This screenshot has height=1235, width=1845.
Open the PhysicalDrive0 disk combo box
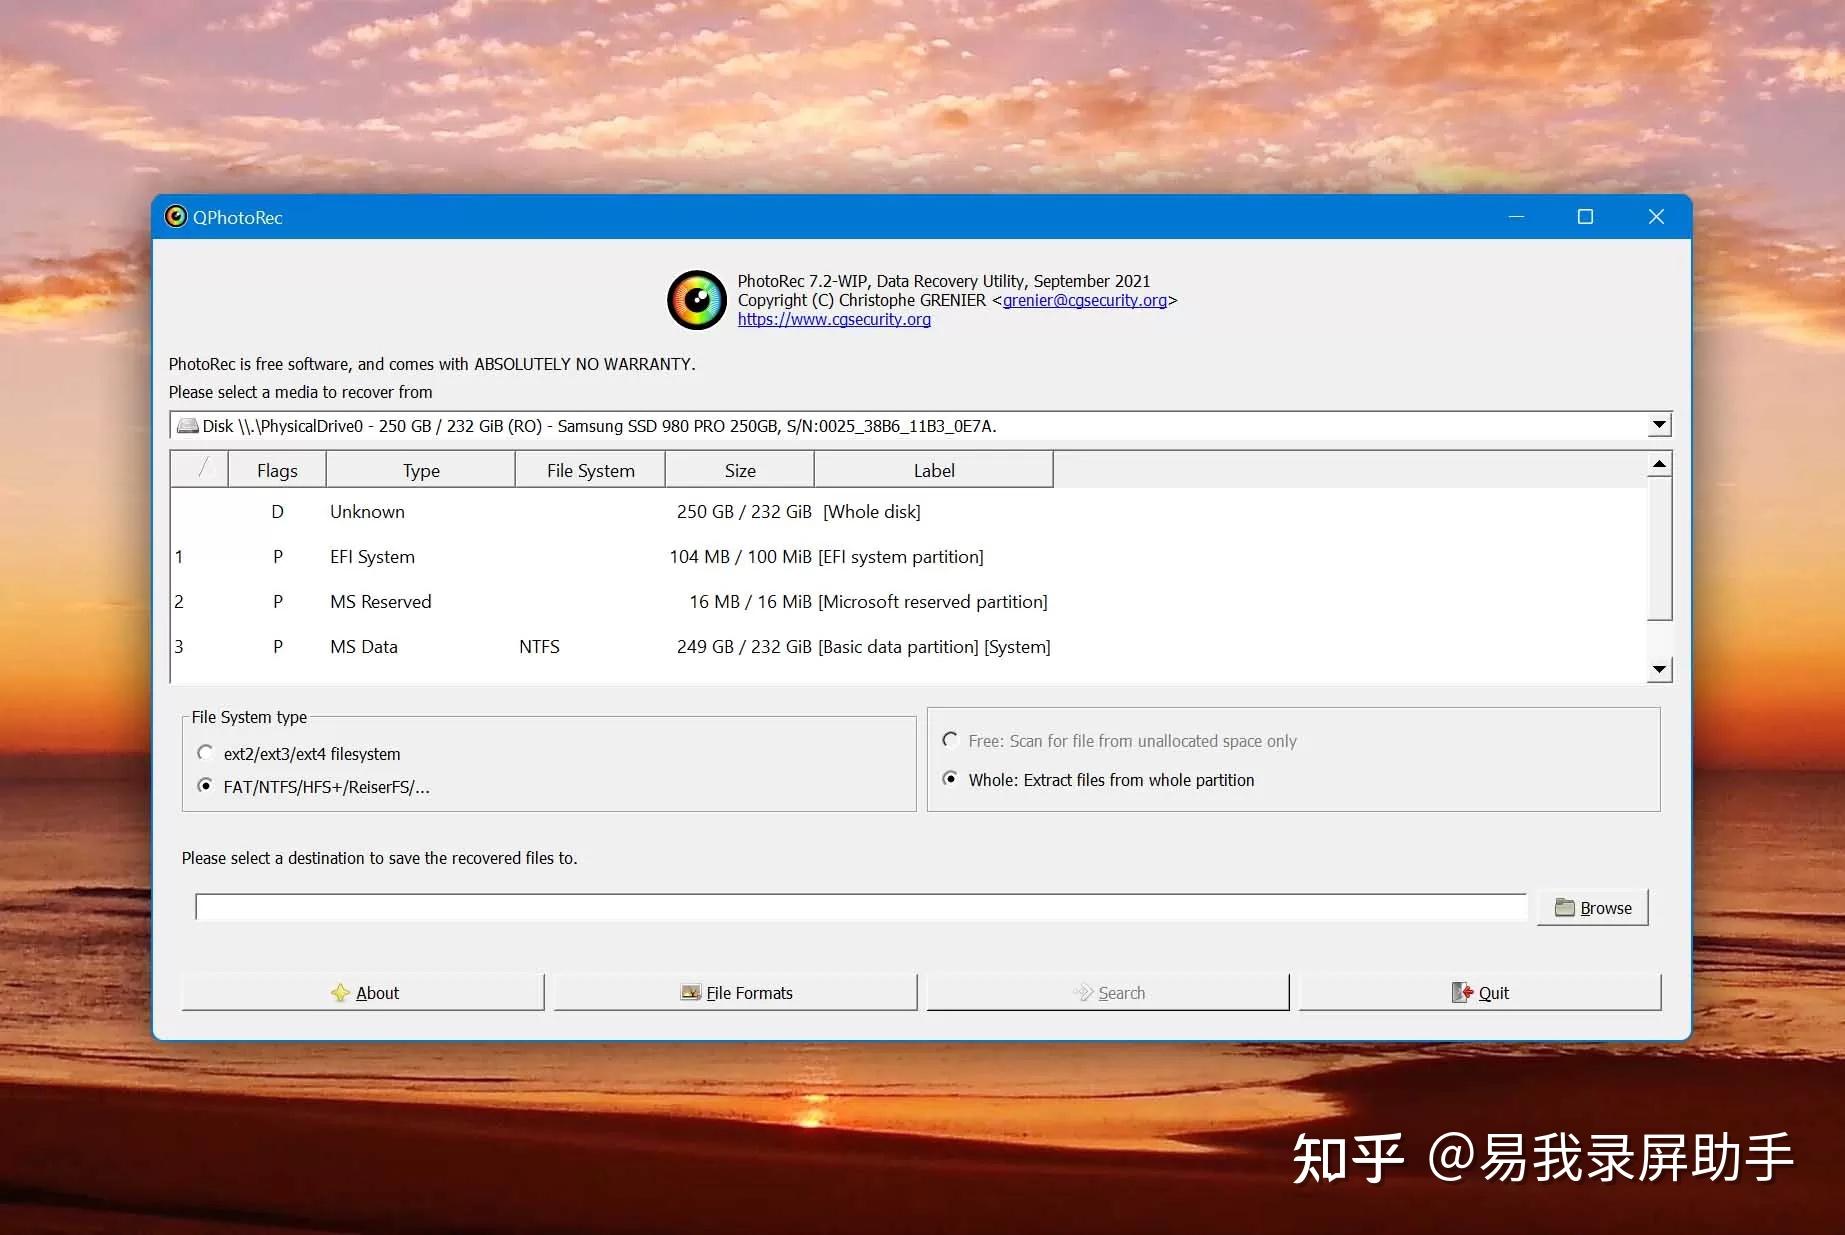click(x=920, y=425)
